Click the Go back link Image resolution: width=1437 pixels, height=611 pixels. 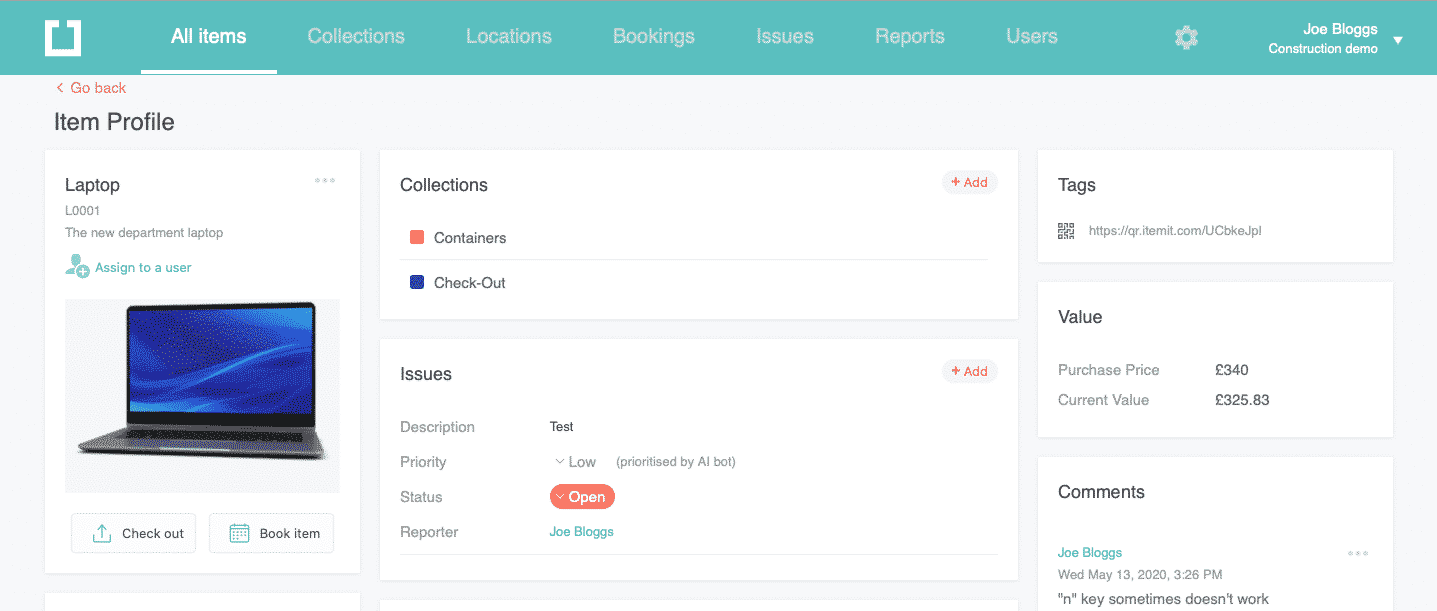tap(90, 88)
